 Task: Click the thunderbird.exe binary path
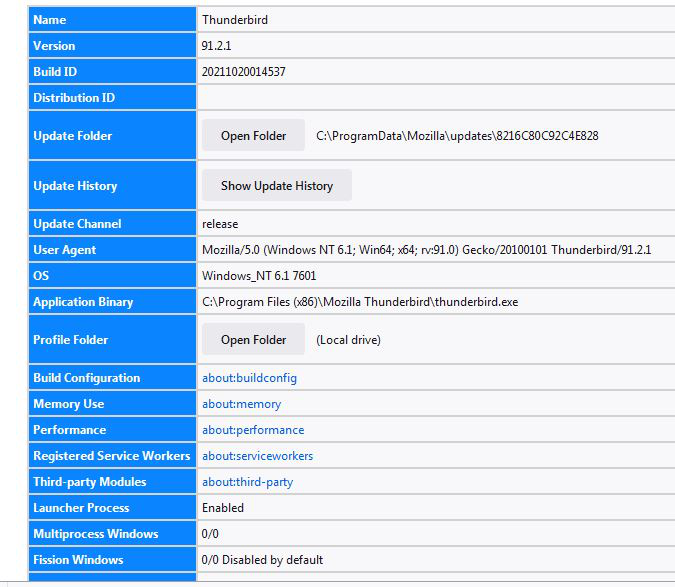[360, 302]
